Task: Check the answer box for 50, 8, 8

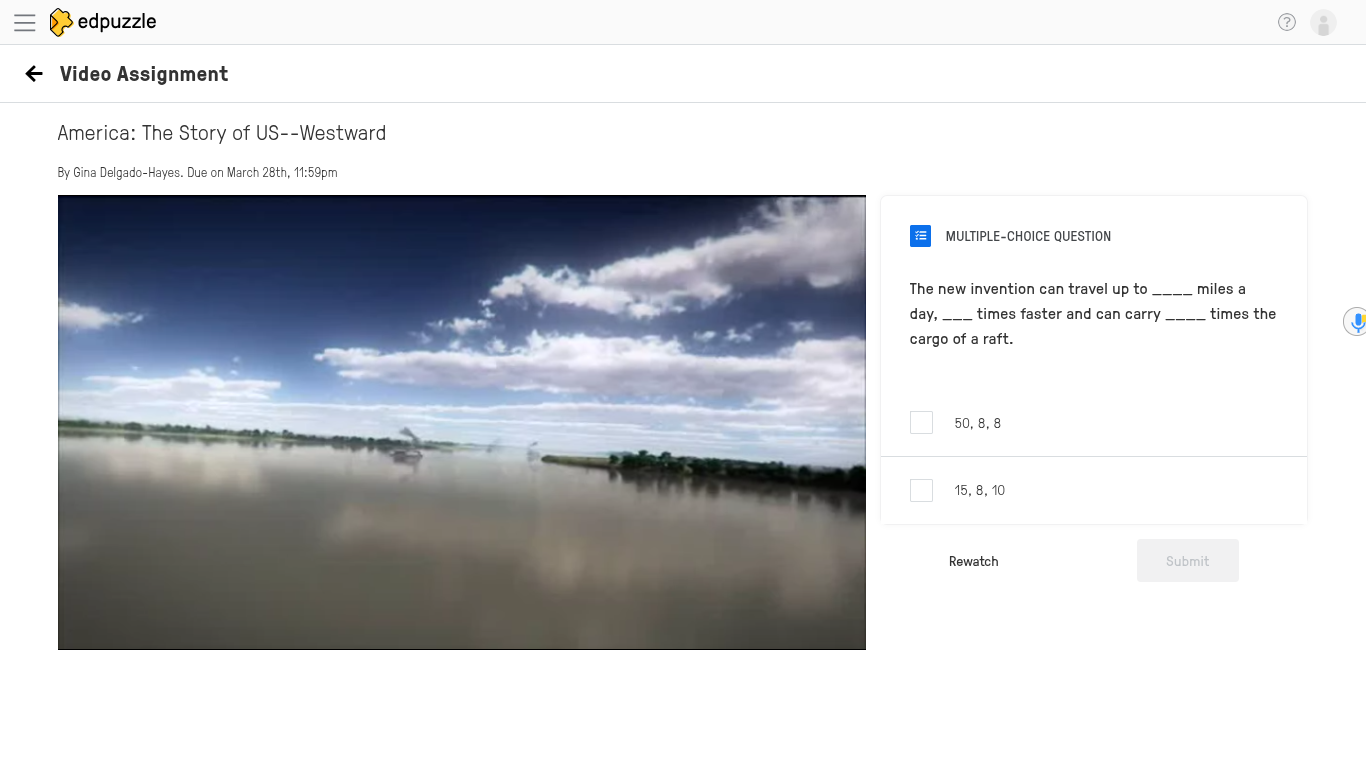Action: (x=921, y=423)
